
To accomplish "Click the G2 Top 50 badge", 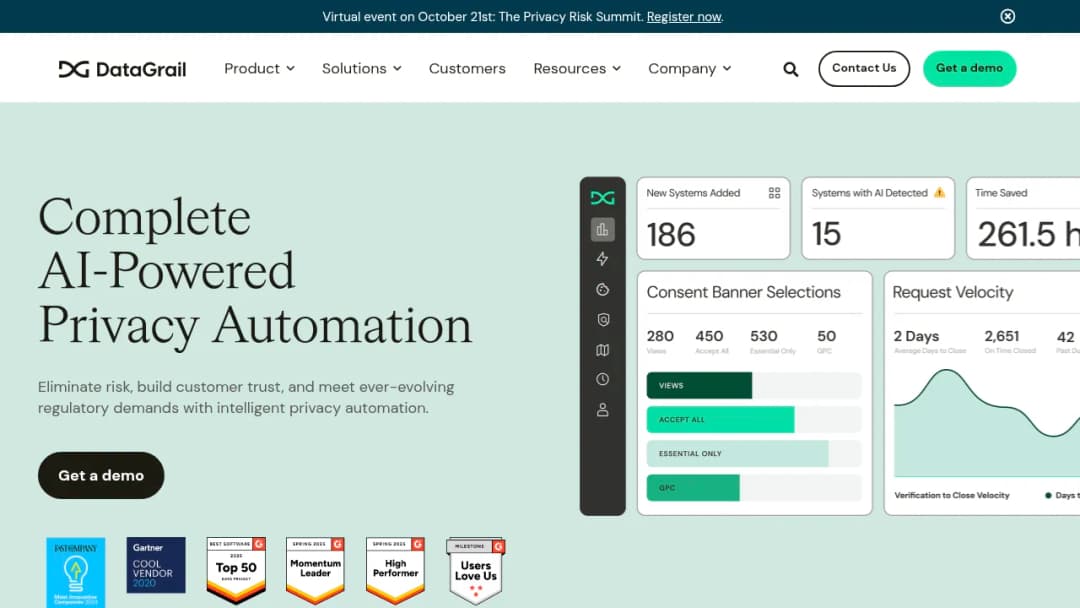I will tap(236, 571).
